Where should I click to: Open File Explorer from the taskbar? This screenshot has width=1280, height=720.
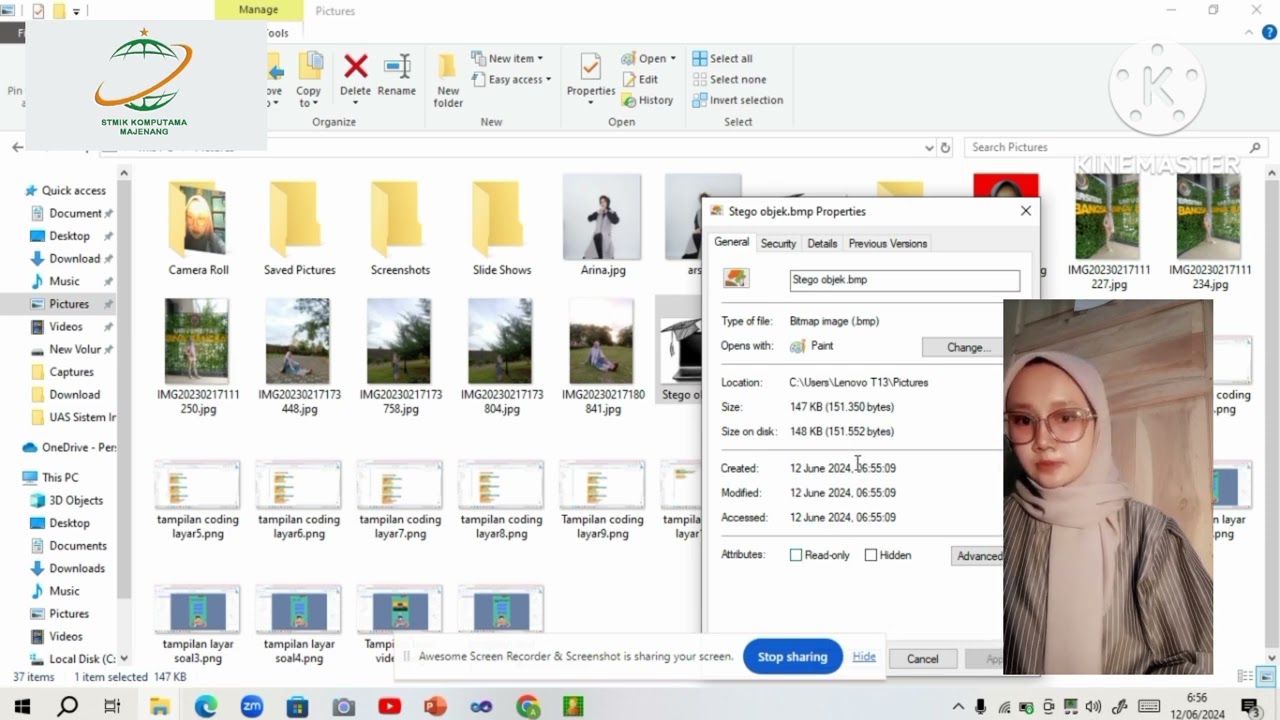point(159,706)
